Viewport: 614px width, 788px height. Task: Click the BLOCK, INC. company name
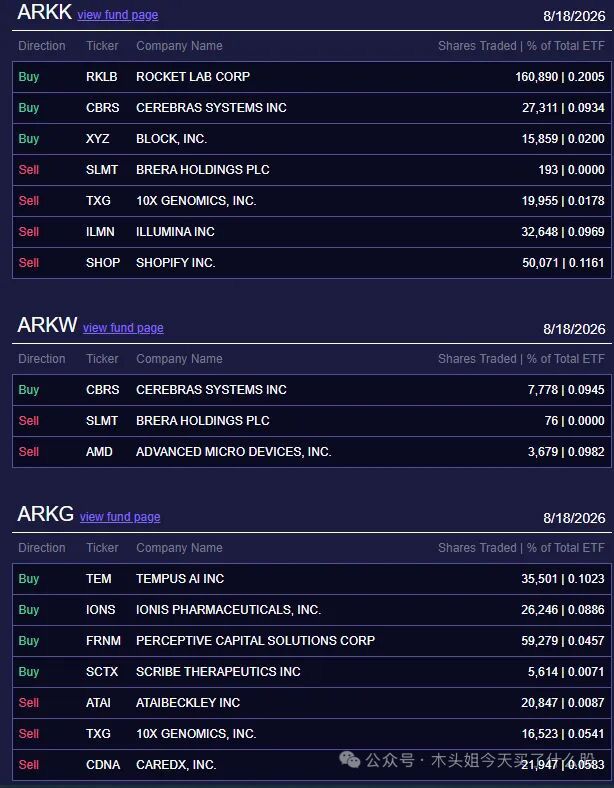[171, 139]
